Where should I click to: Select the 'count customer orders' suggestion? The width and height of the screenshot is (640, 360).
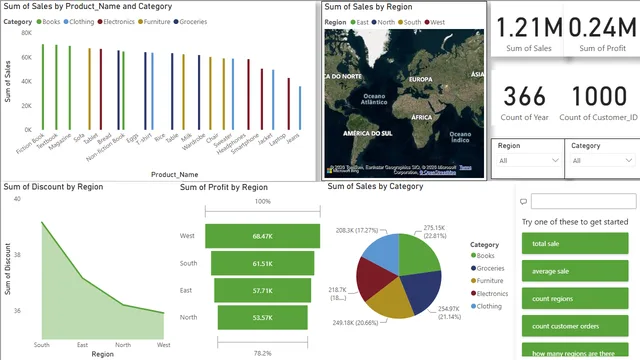[x=575, y=326]
